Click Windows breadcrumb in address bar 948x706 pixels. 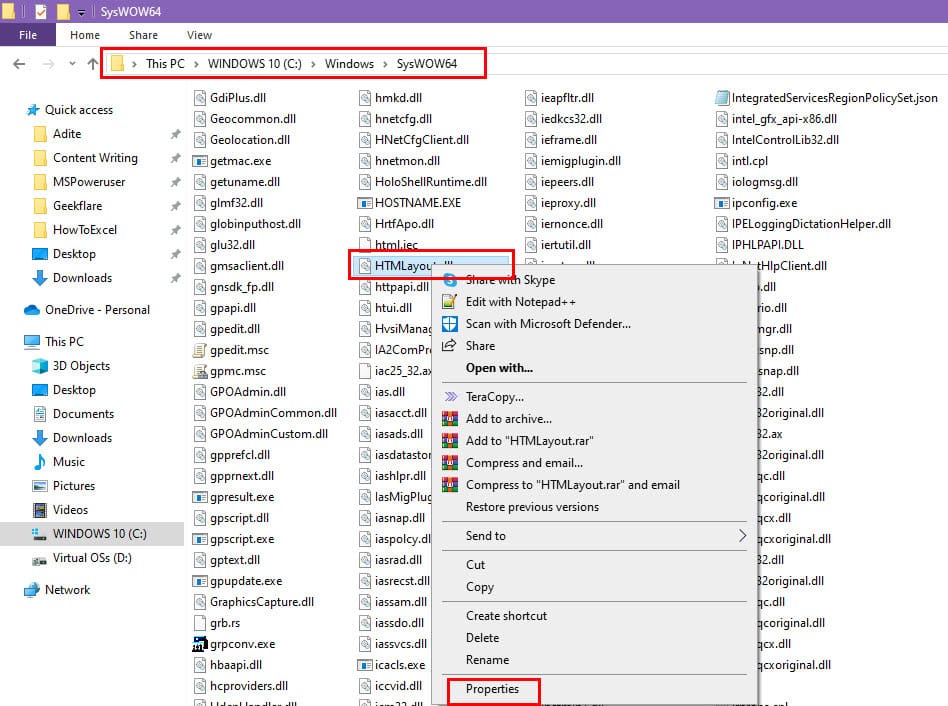(x=349, y=63)
